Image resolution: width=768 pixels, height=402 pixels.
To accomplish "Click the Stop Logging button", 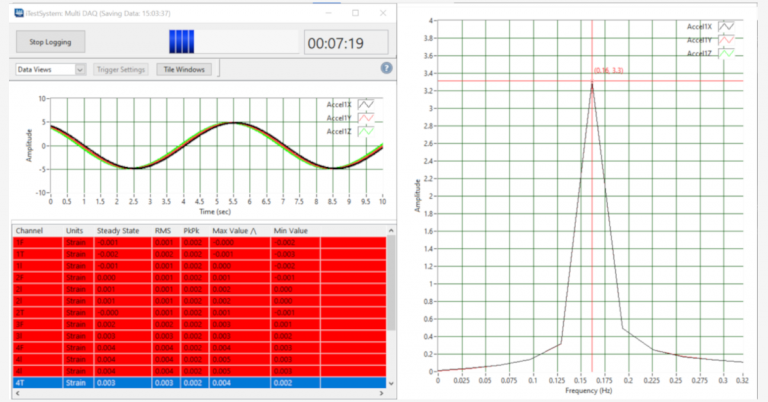I will (50, 42).
